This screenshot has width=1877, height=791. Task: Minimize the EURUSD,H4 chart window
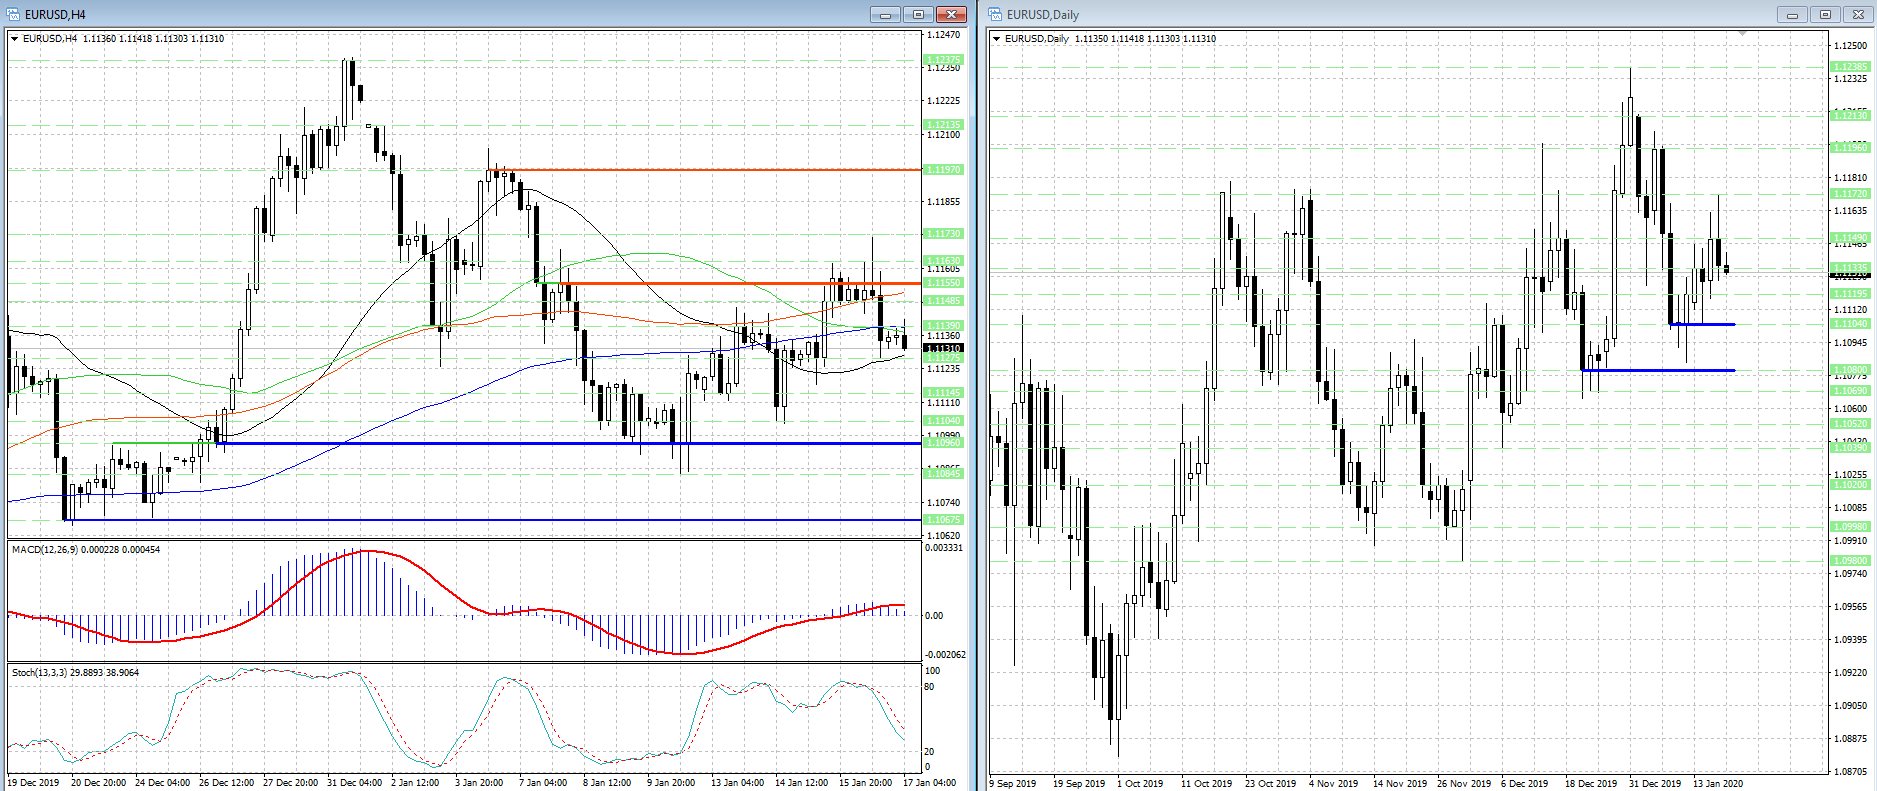pos(885,14)
